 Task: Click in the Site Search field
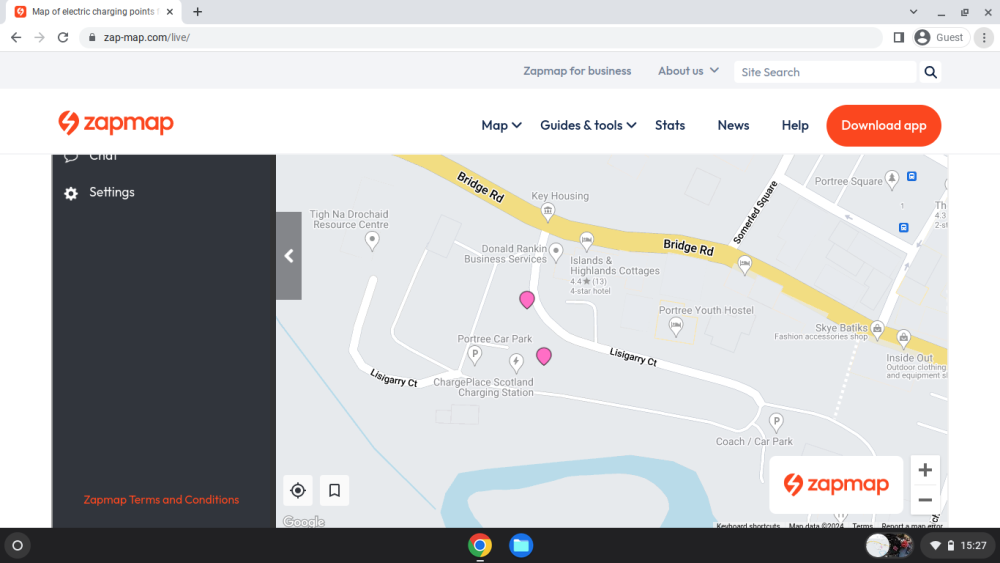click(x=825, y=72)
